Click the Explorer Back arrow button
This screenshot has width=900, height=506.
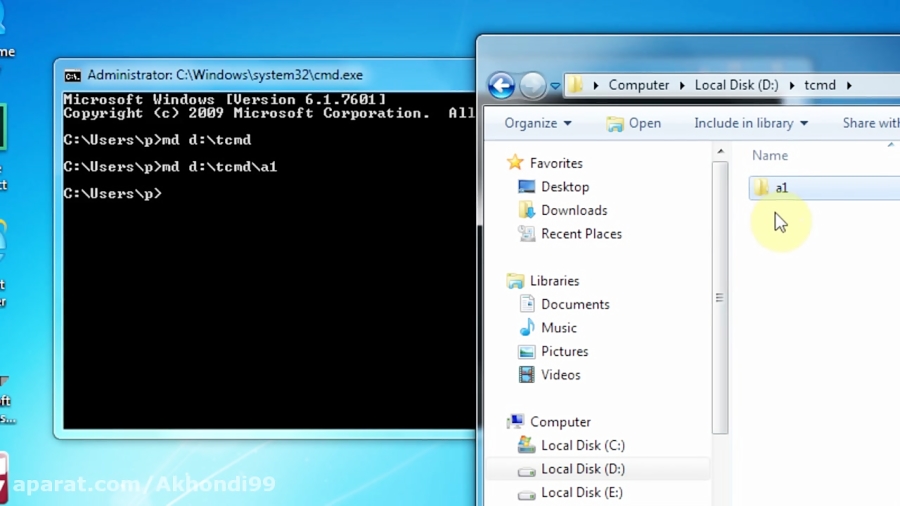click(501, 86)
